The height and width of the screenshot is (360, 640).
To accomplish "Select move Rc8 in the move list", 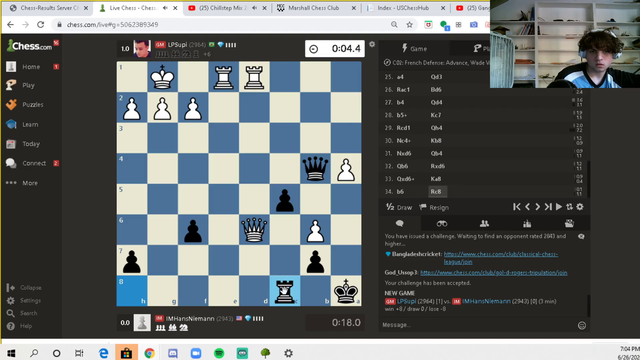I will tap(436, 191).
